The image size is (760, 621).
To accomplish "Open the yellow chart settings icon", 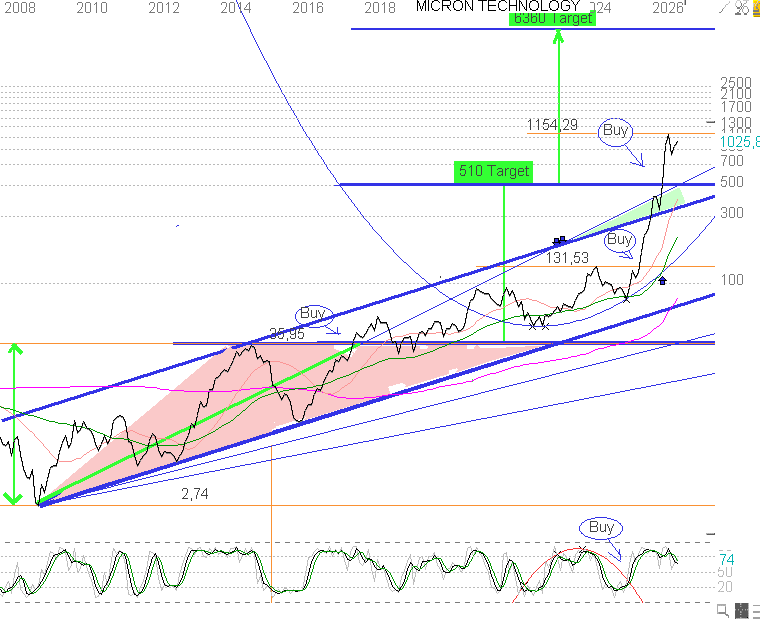I will pyautogui.click(x=756, y=8).
